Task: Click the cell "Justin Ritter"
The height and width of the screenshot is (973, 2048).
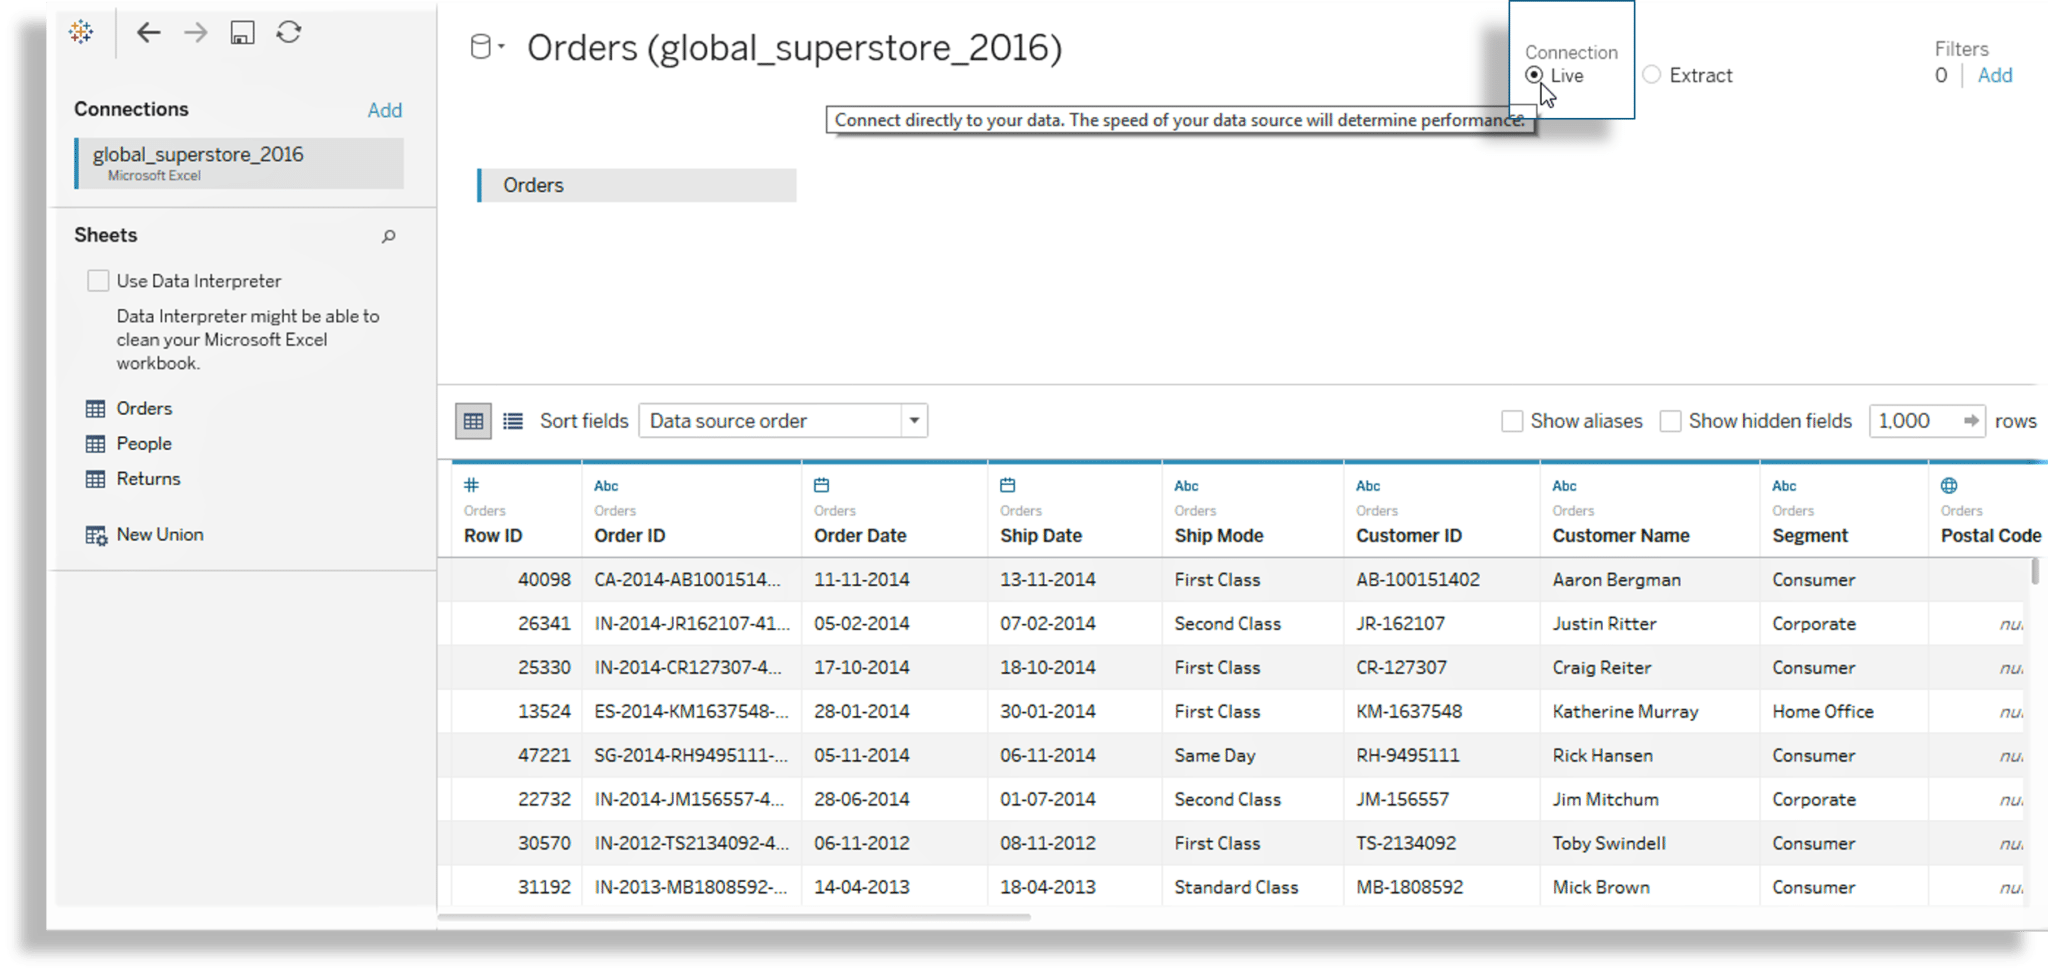Action: tap(1604, 624)
